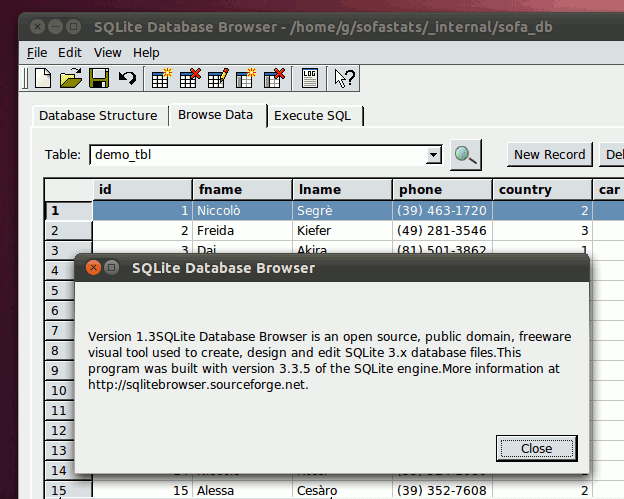This screenshot has width=624, height=499.
Task: Click the magnifier Find icon button
Action: pyautogui.click(x=466, y=155)
